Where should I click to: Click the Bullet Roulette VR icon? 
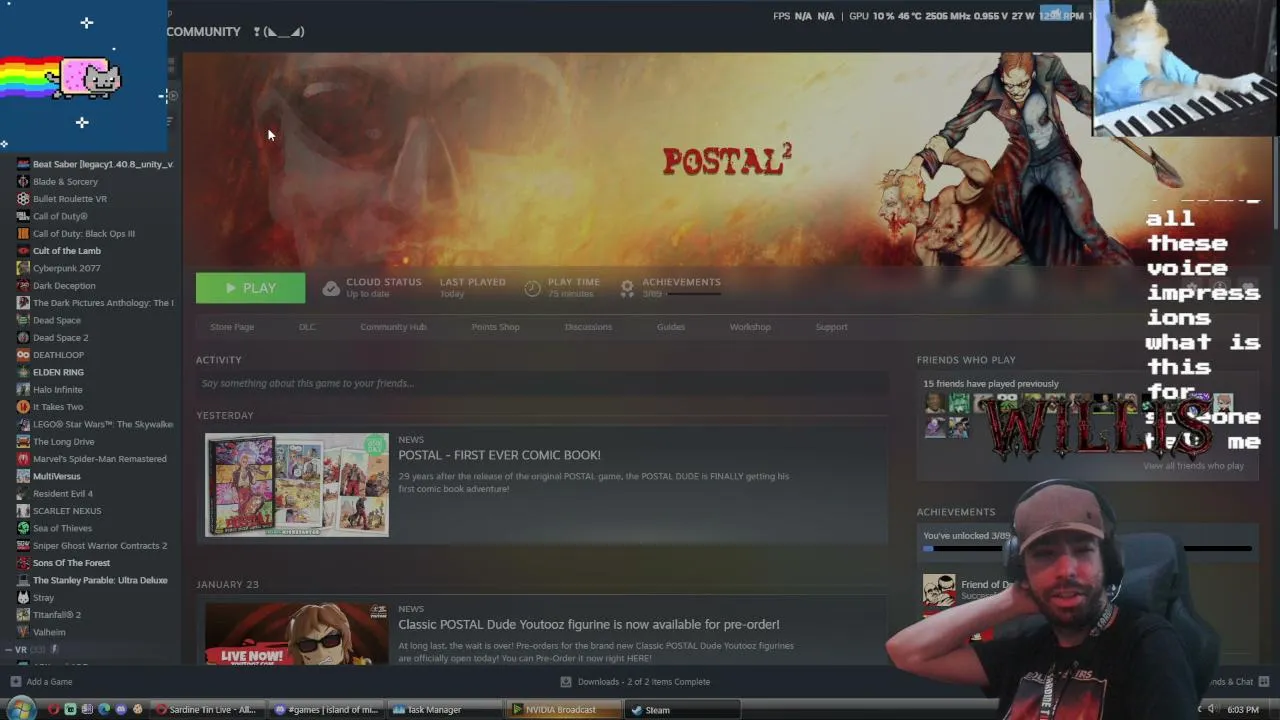coord(23,198)
